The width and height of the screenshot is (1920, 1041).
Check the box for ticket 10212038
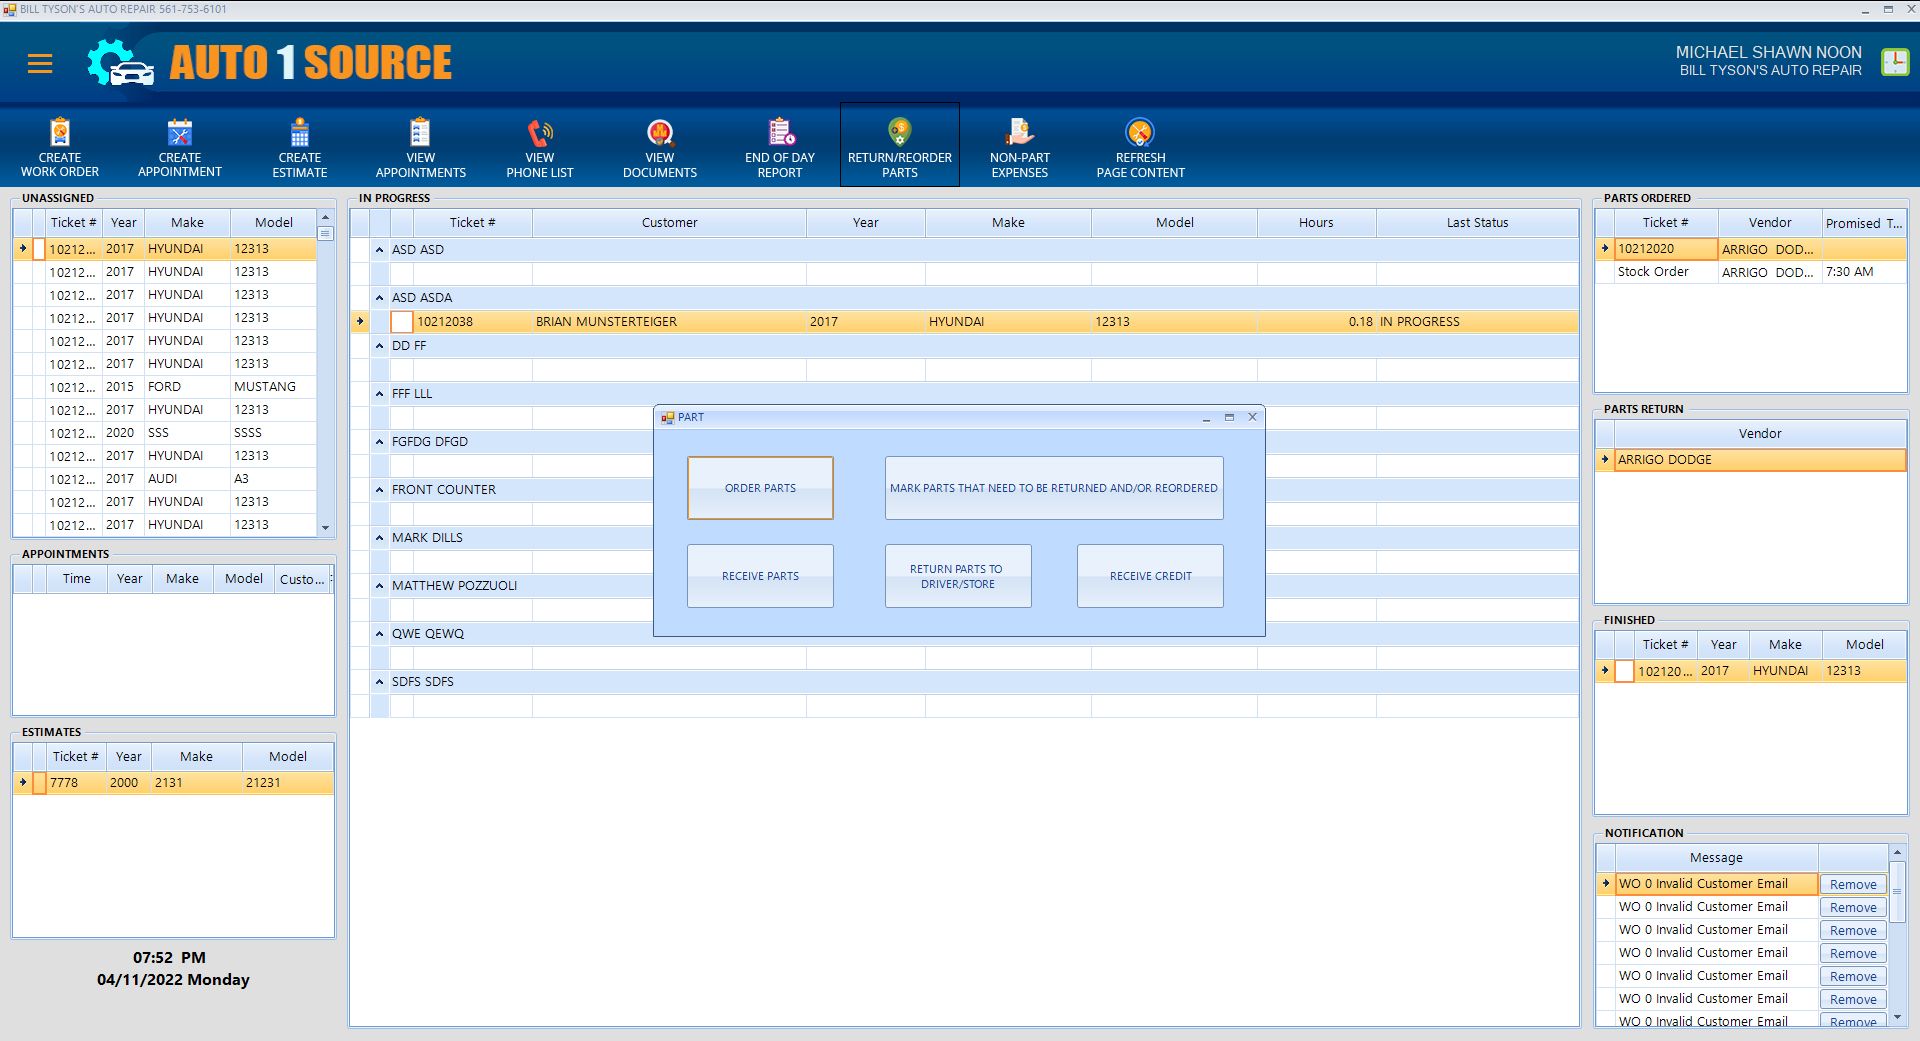point(401,322)
